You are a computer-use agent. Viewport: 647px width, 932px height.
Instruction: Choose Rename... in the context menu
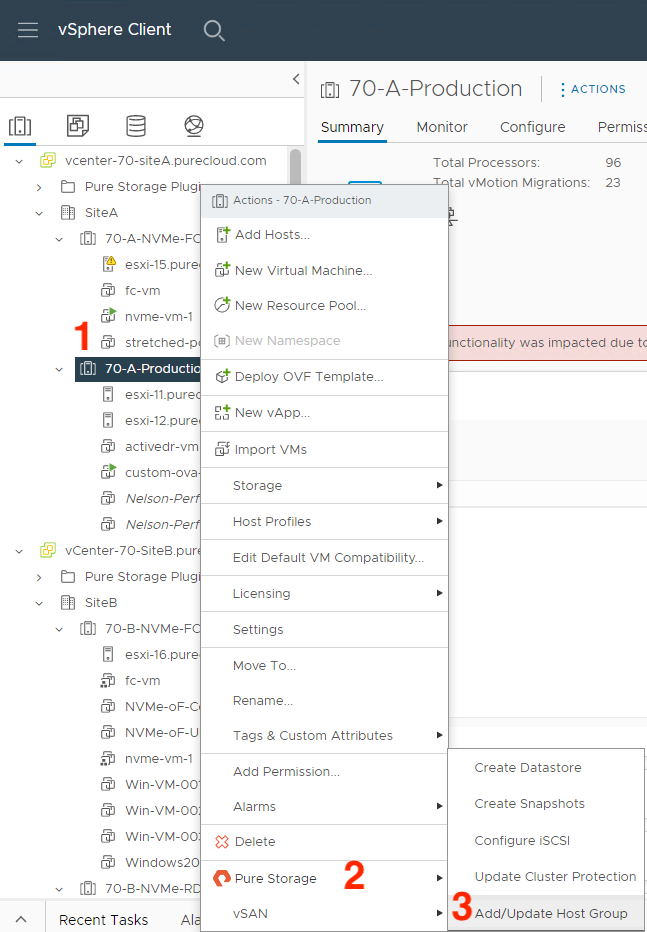[x=324, y=701]
